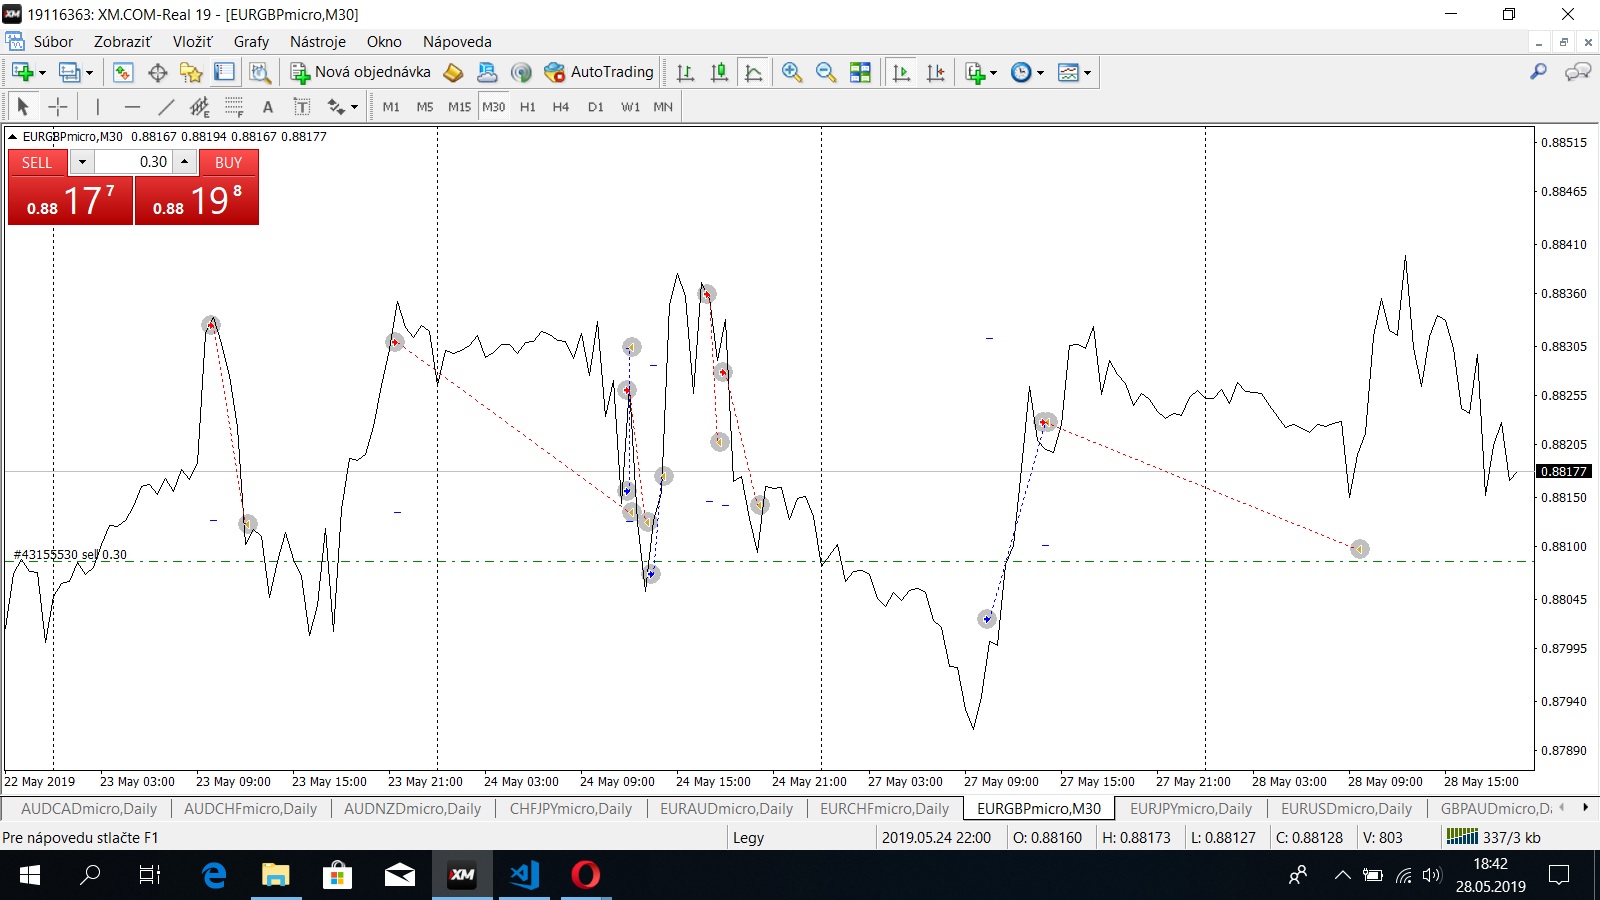The width and height of the screenshot is (1600, 900).
Task: Open the Zobraziť menu
Action: [122, 42]
